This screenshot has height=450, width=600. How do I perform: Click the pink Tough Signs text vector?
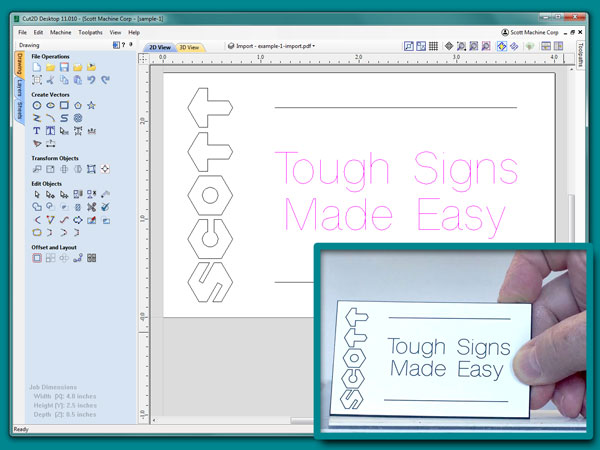point(396,171)
